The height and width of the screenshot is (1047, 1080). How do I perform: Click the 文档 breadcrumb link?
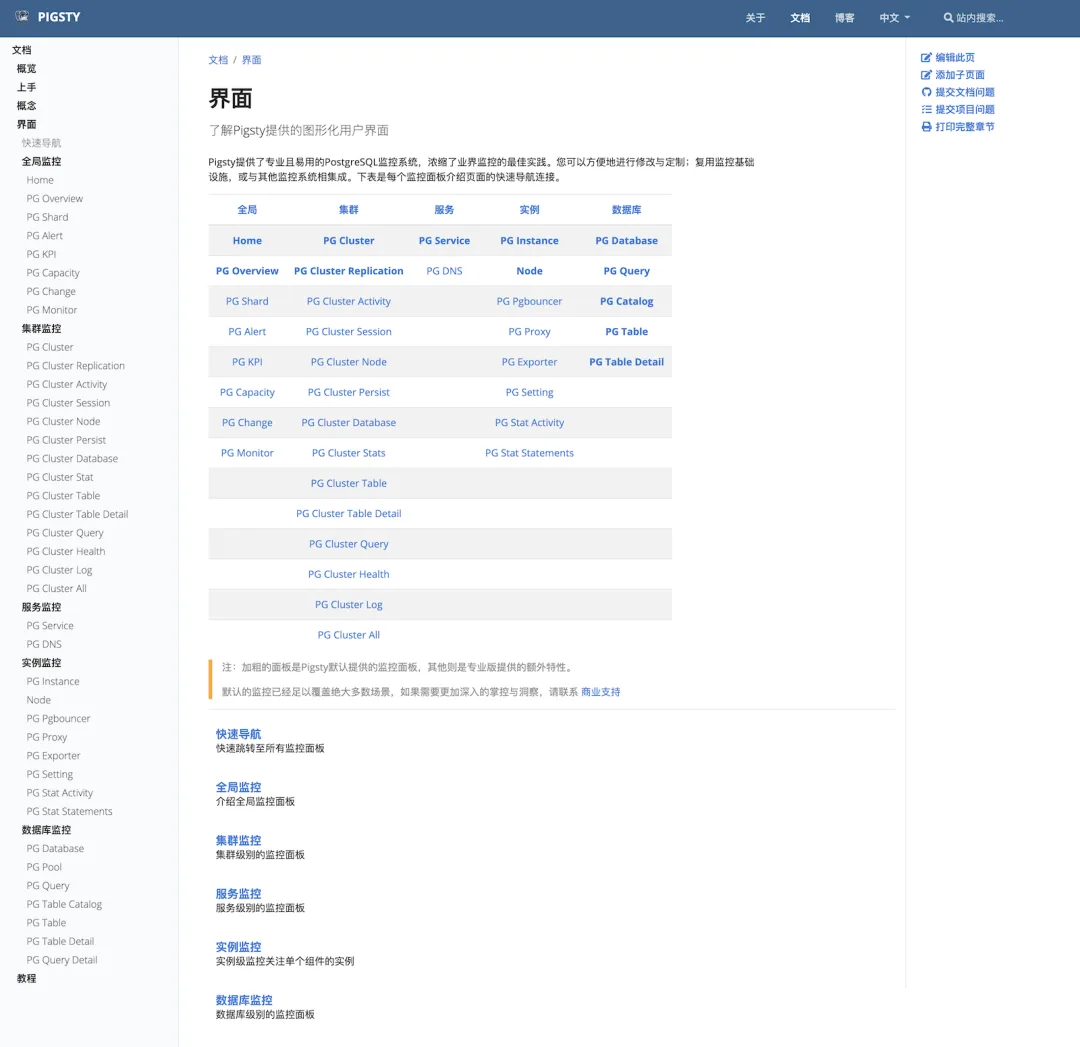[x=218, y=60]
